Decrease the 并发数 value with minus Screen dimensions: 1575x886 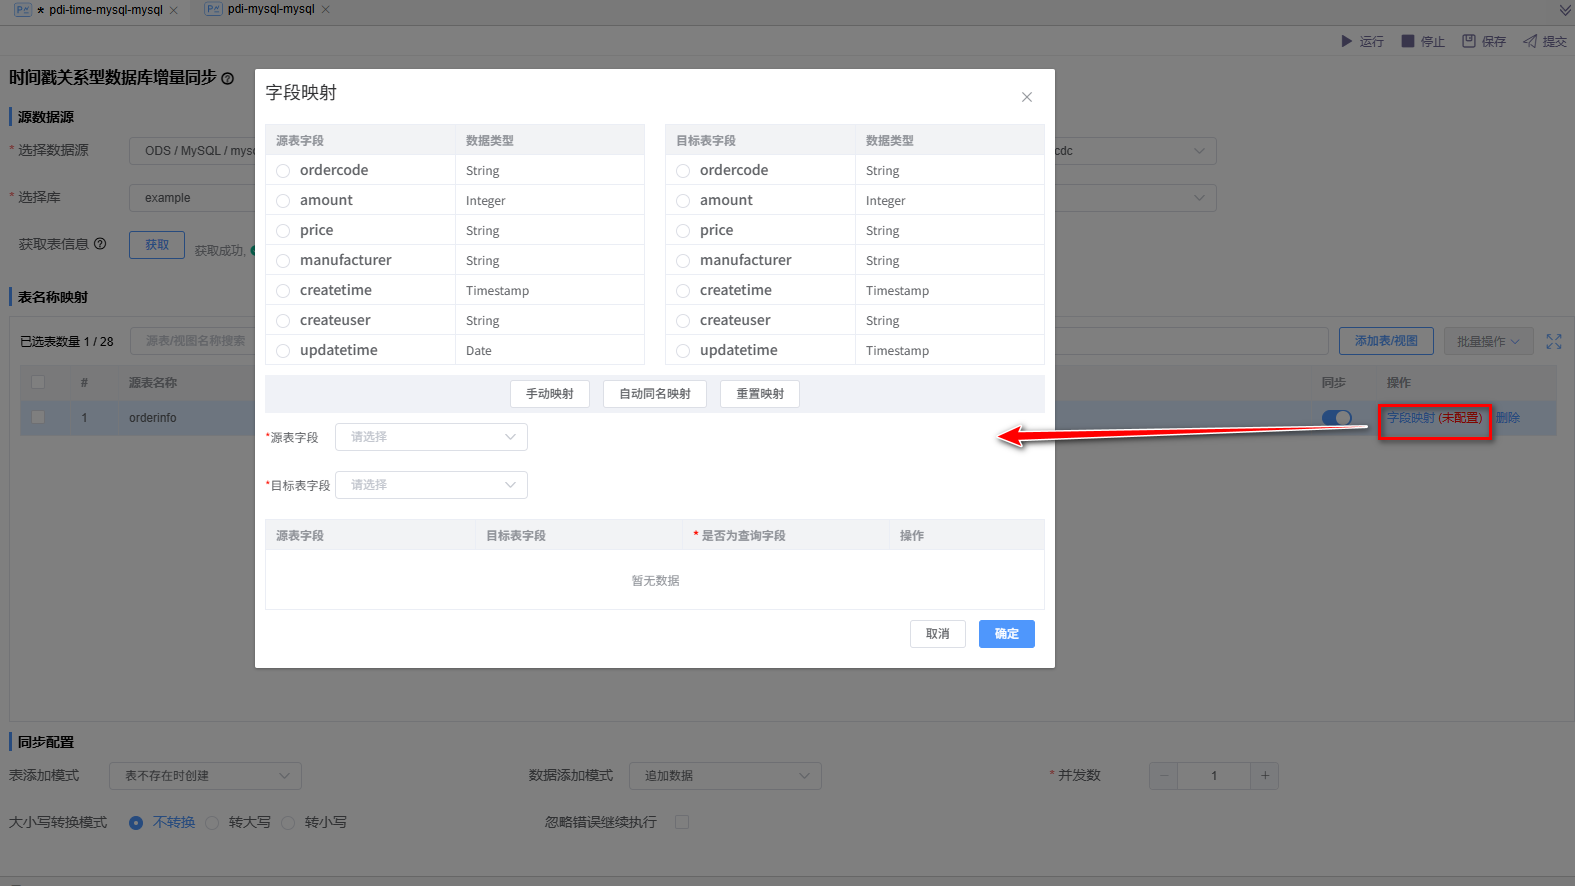(x=1164, y=776)
